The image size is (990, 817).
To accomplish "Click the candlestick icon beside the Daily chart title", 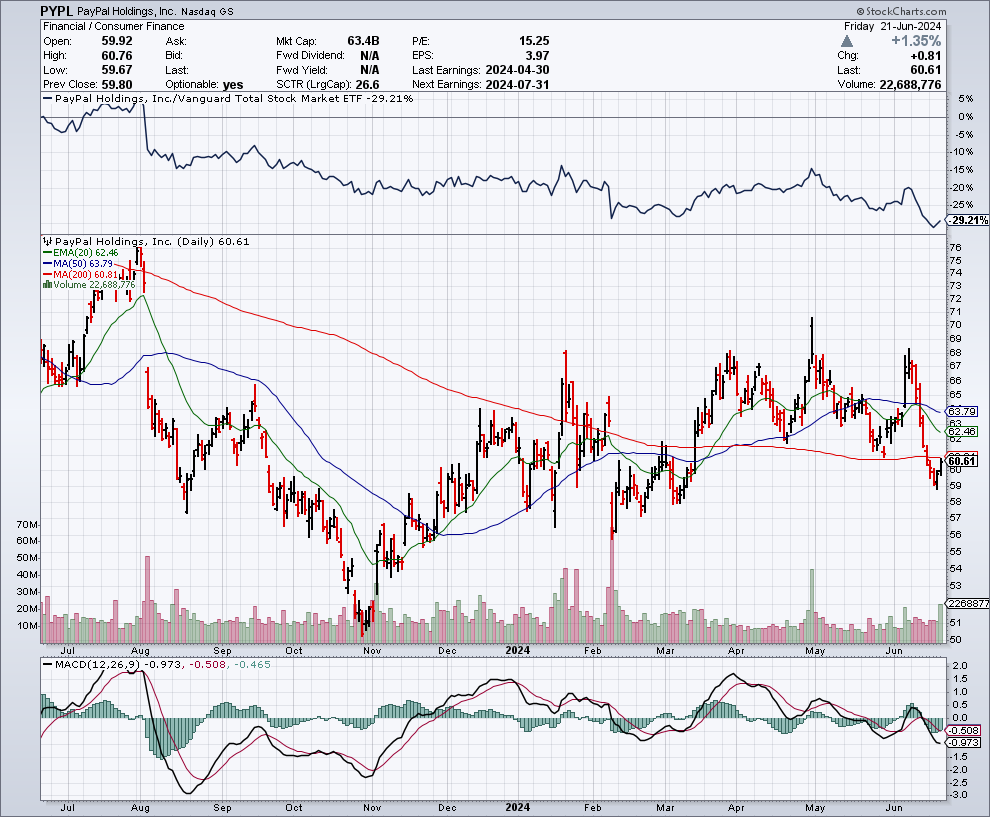I will coord(47,241).
